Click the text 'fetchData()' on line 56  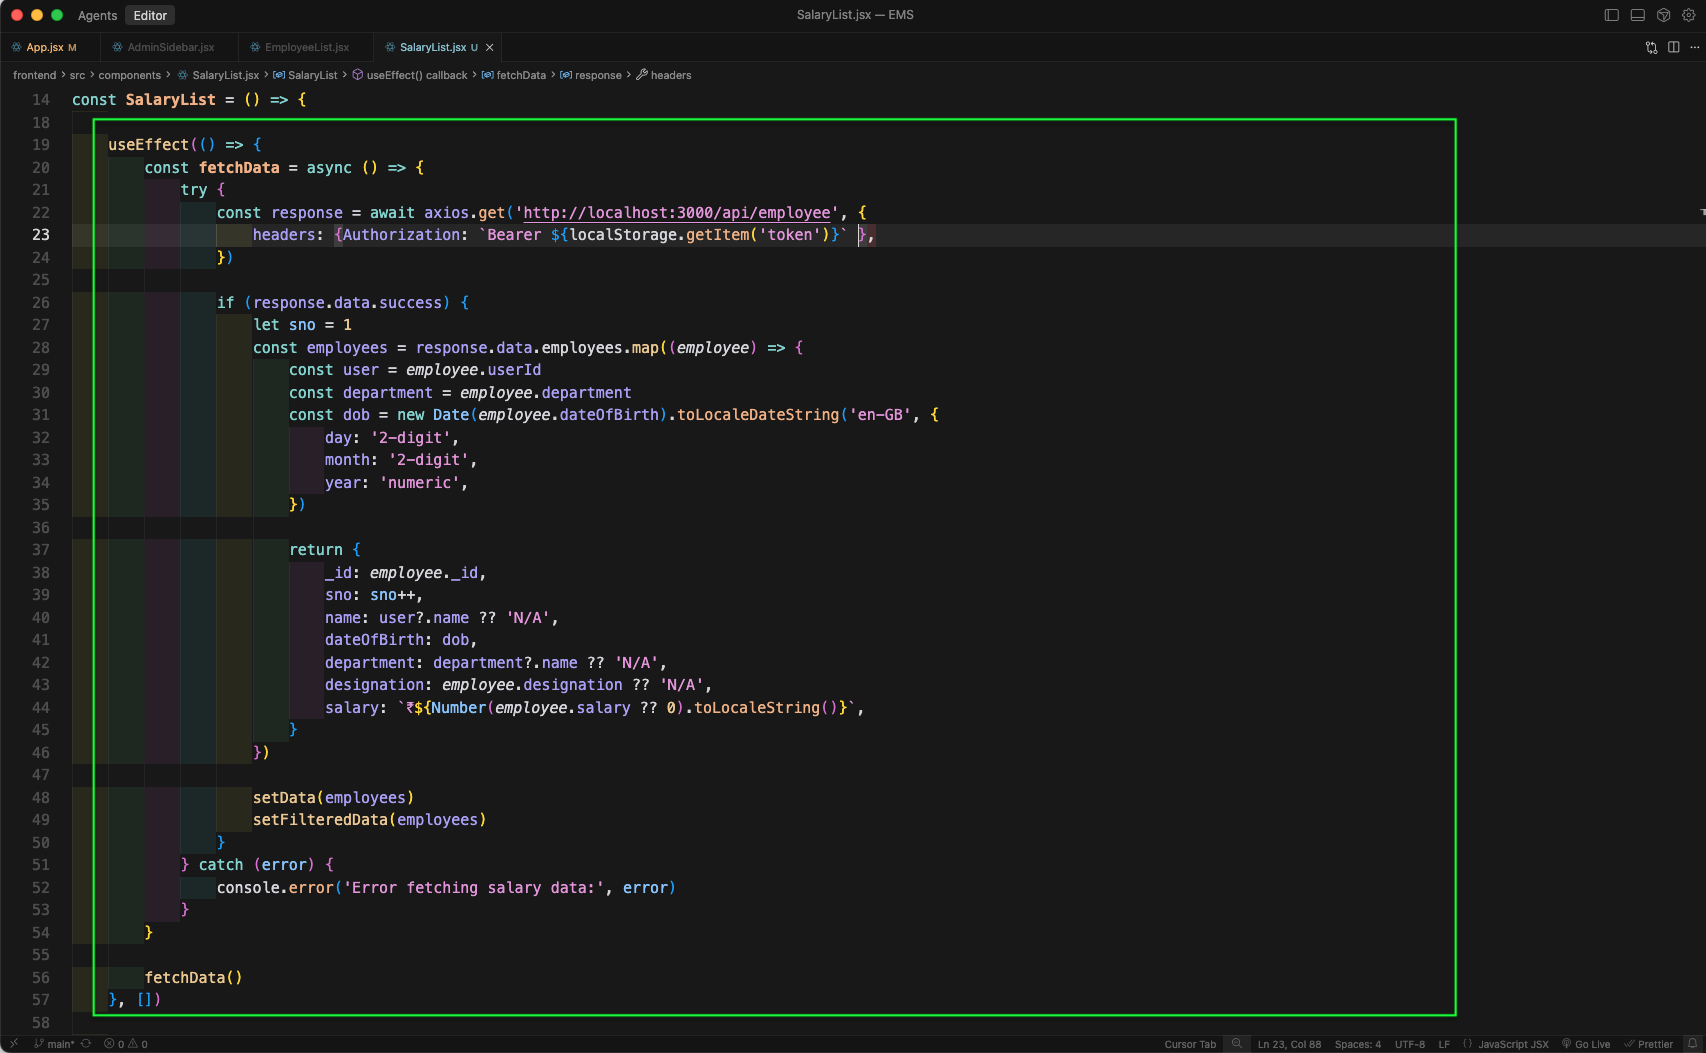pos(194,978)
